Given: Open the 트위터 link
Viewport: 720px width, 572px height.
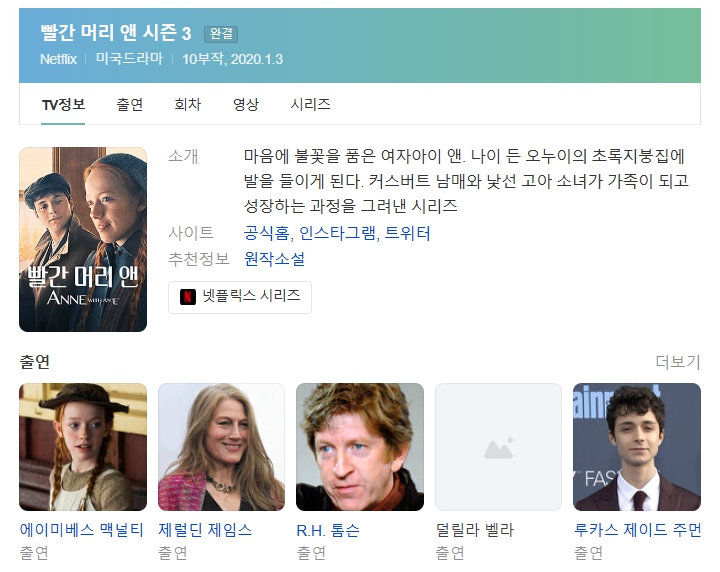Looking at the screenshot, I should [407, 233].
